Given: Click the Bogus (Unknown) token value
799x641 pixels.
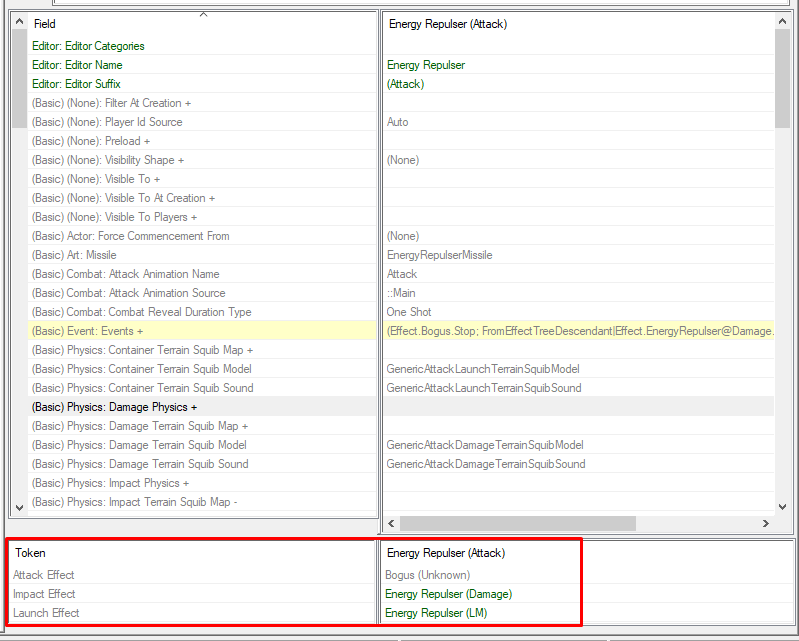Looking at the screenshot, I should [428, 575].
